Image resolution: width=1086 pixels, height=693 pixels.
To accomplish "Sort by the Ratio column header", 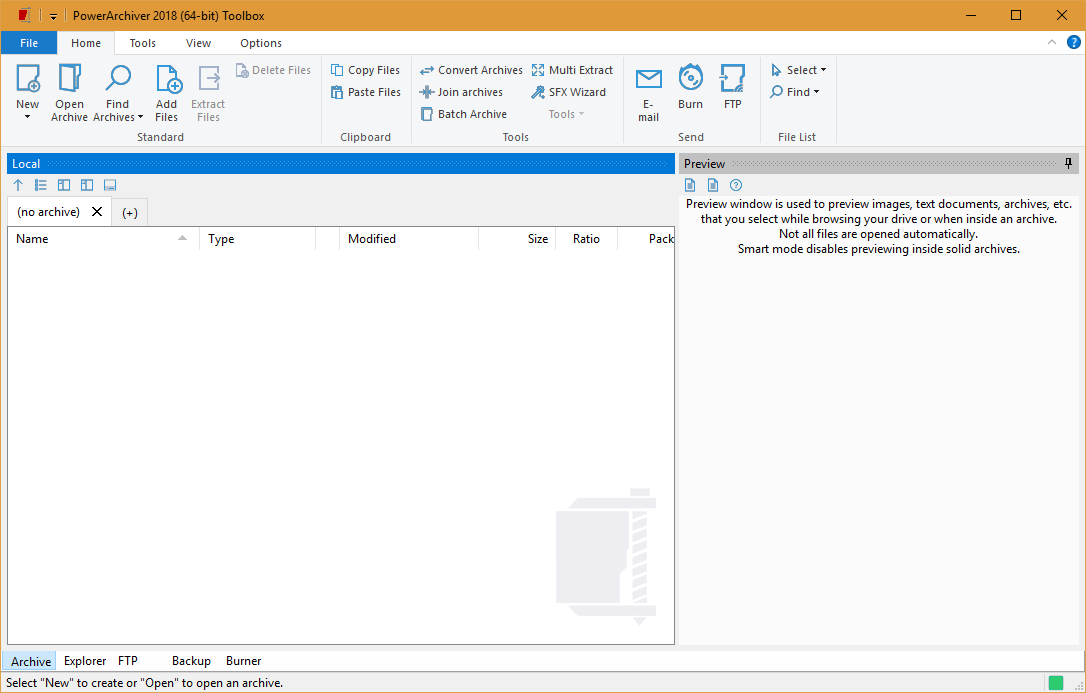I will [586, 239].
